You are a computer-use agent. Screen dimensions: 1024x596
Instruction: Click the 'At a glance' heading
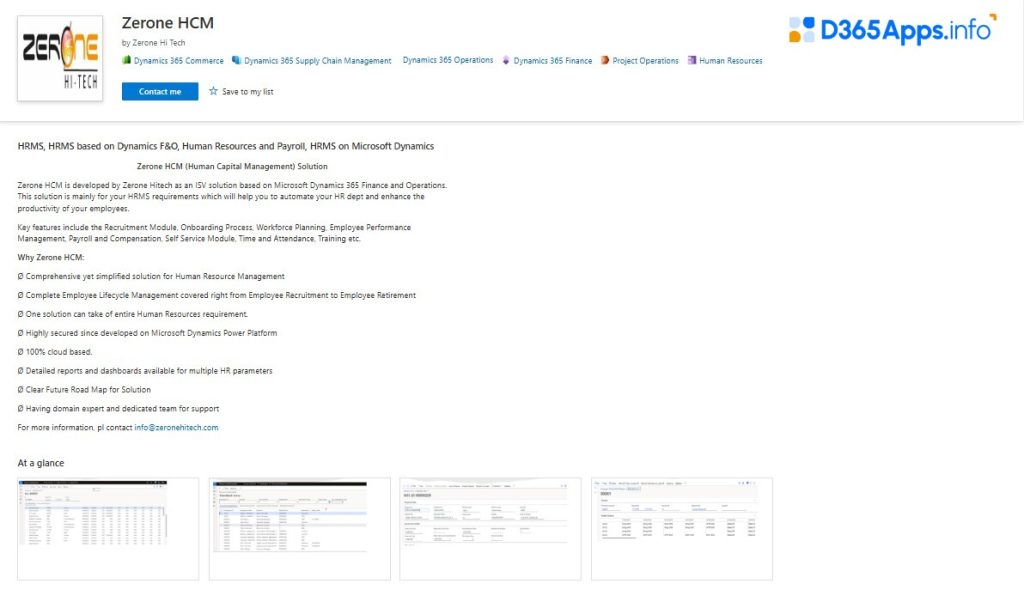(40, 463)
